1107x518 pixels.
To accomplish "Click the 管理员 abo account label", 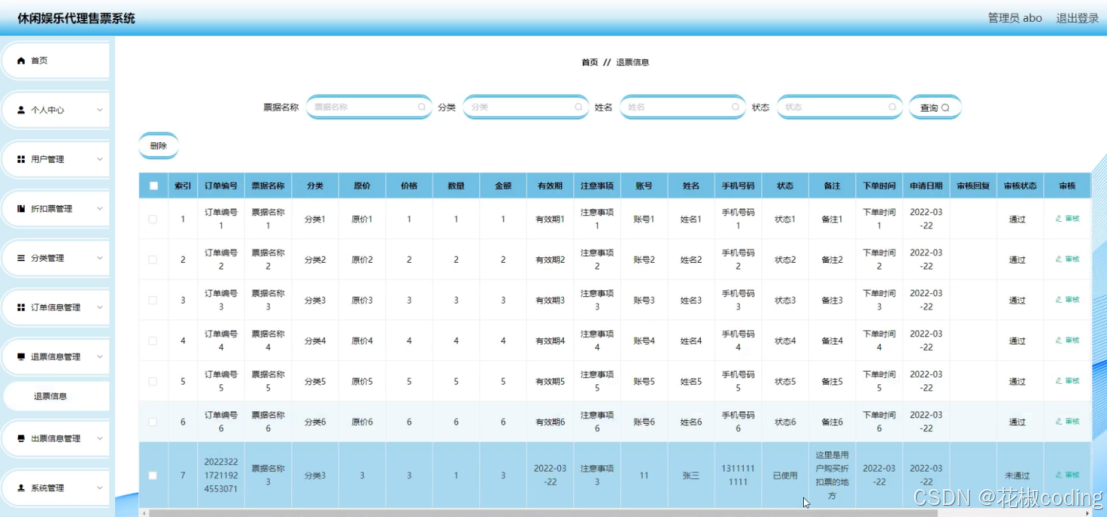I will pos(1015,18).
